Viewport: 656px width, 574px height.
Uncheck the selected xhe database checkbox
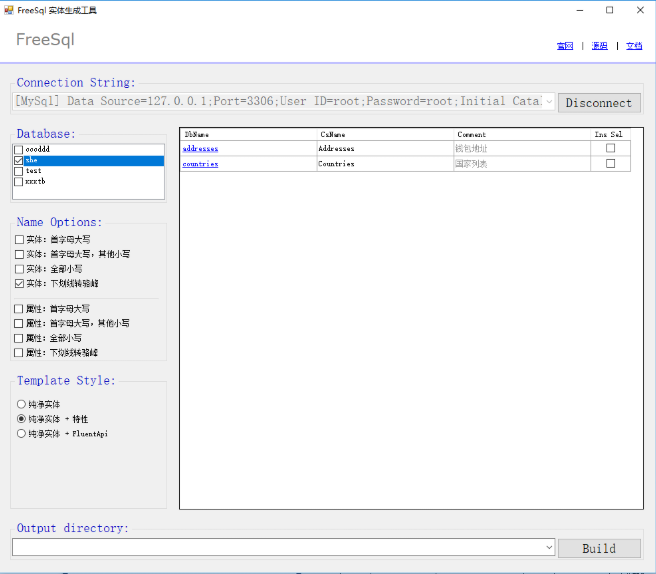click(x=18, y=160)
